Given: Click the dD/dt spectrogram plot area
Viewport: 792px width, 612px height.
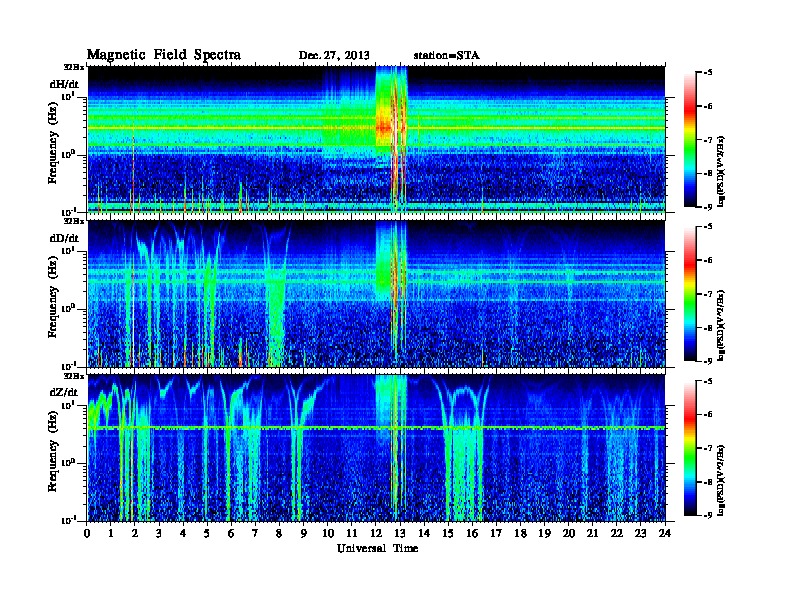Looking at the screenshot, I should coord(376,294).
